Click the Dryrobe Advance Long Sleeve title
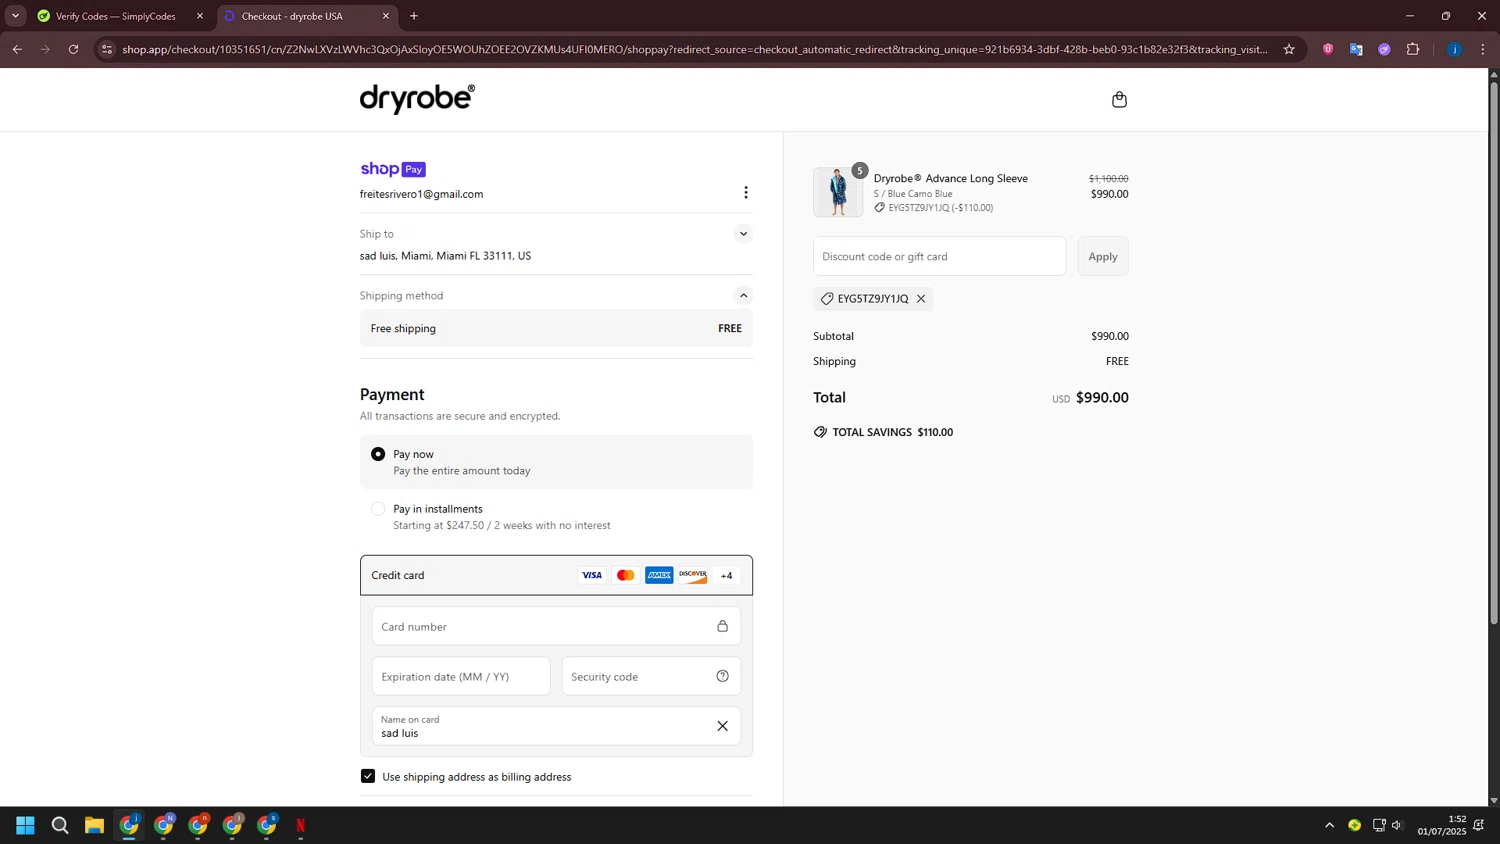 950,178
